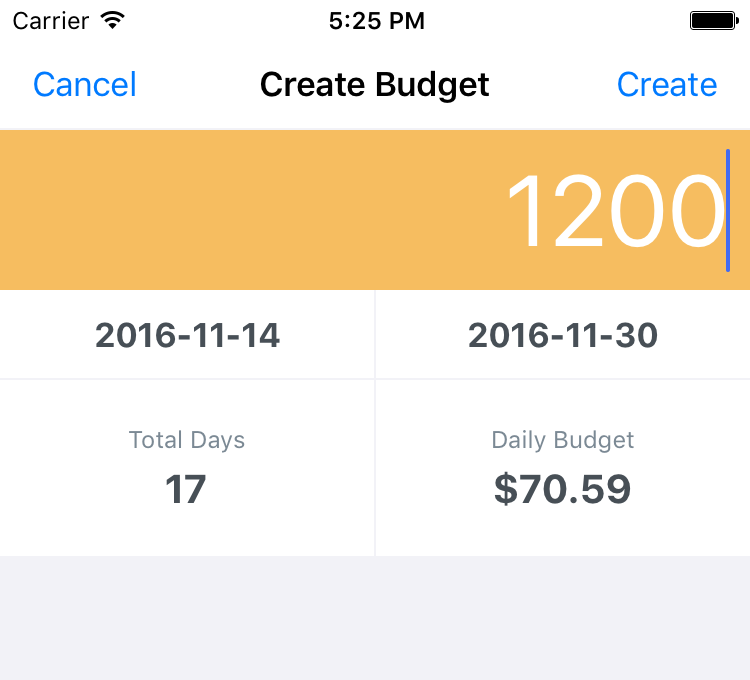Tap the battery icon in the status bar

tap(714, 20)
